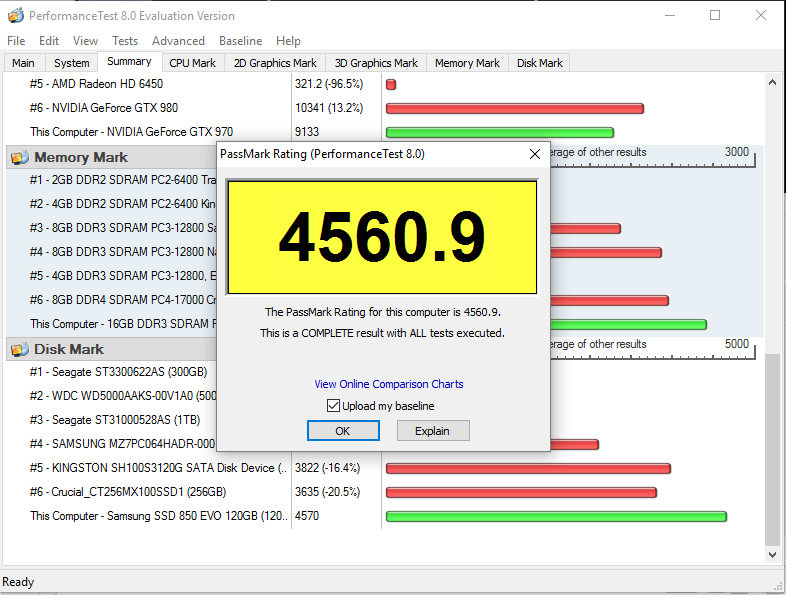Screen dimensions: 786x595
Task: Click the Disk Mark section header icon
Action: click(19, 349)
